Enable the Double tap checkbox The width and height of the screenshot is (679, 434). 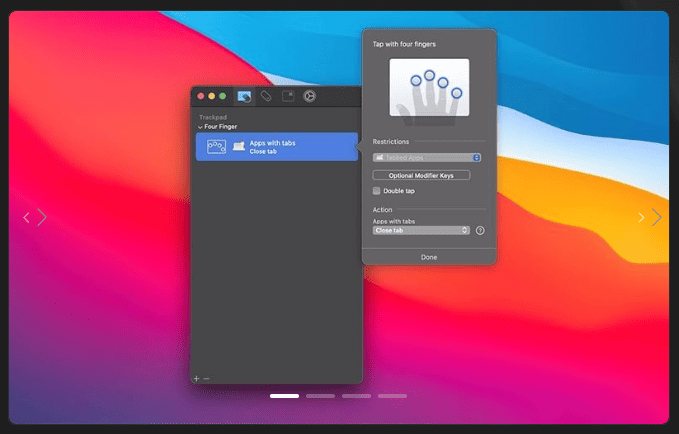(x=376, y=191)
